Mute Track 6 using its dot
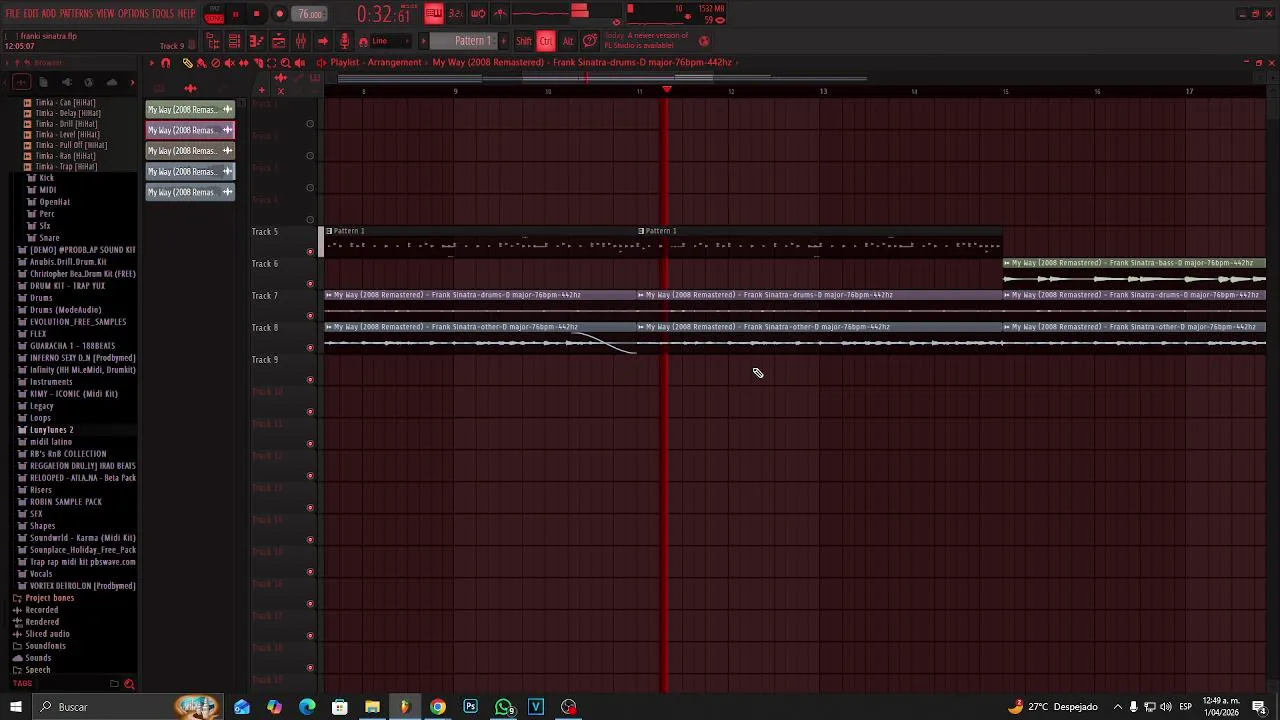1280x720 pixels. click(310, 284)
